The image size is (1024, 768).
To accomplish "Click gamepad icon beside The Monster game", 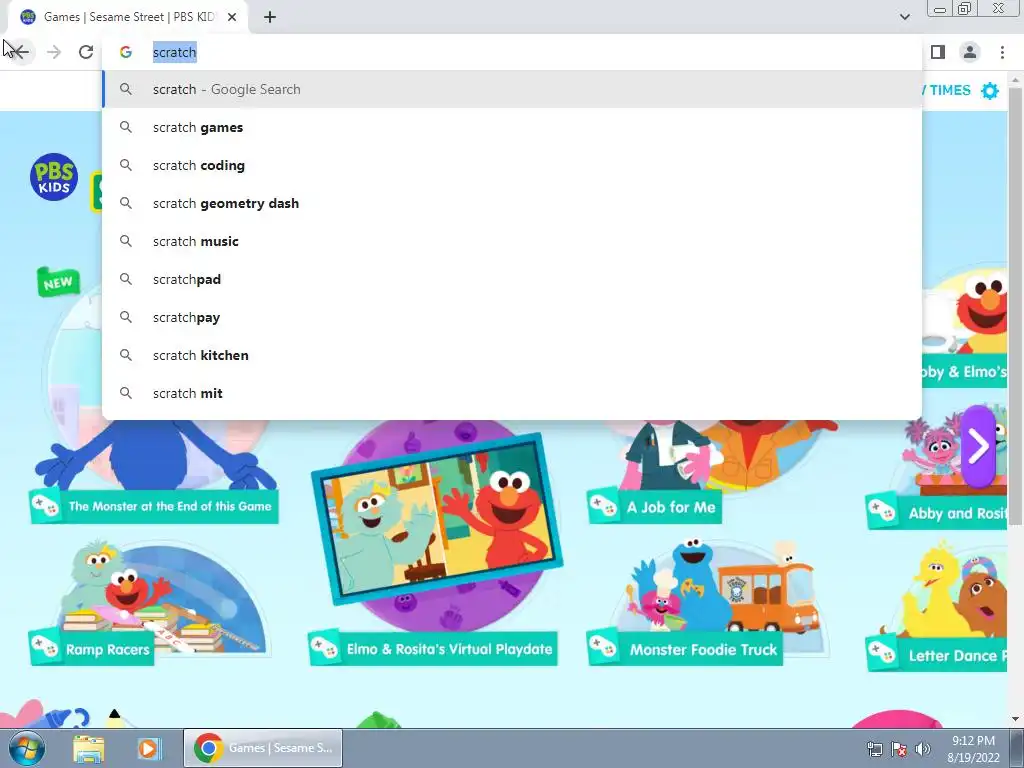I will click(x=45, y=505).
